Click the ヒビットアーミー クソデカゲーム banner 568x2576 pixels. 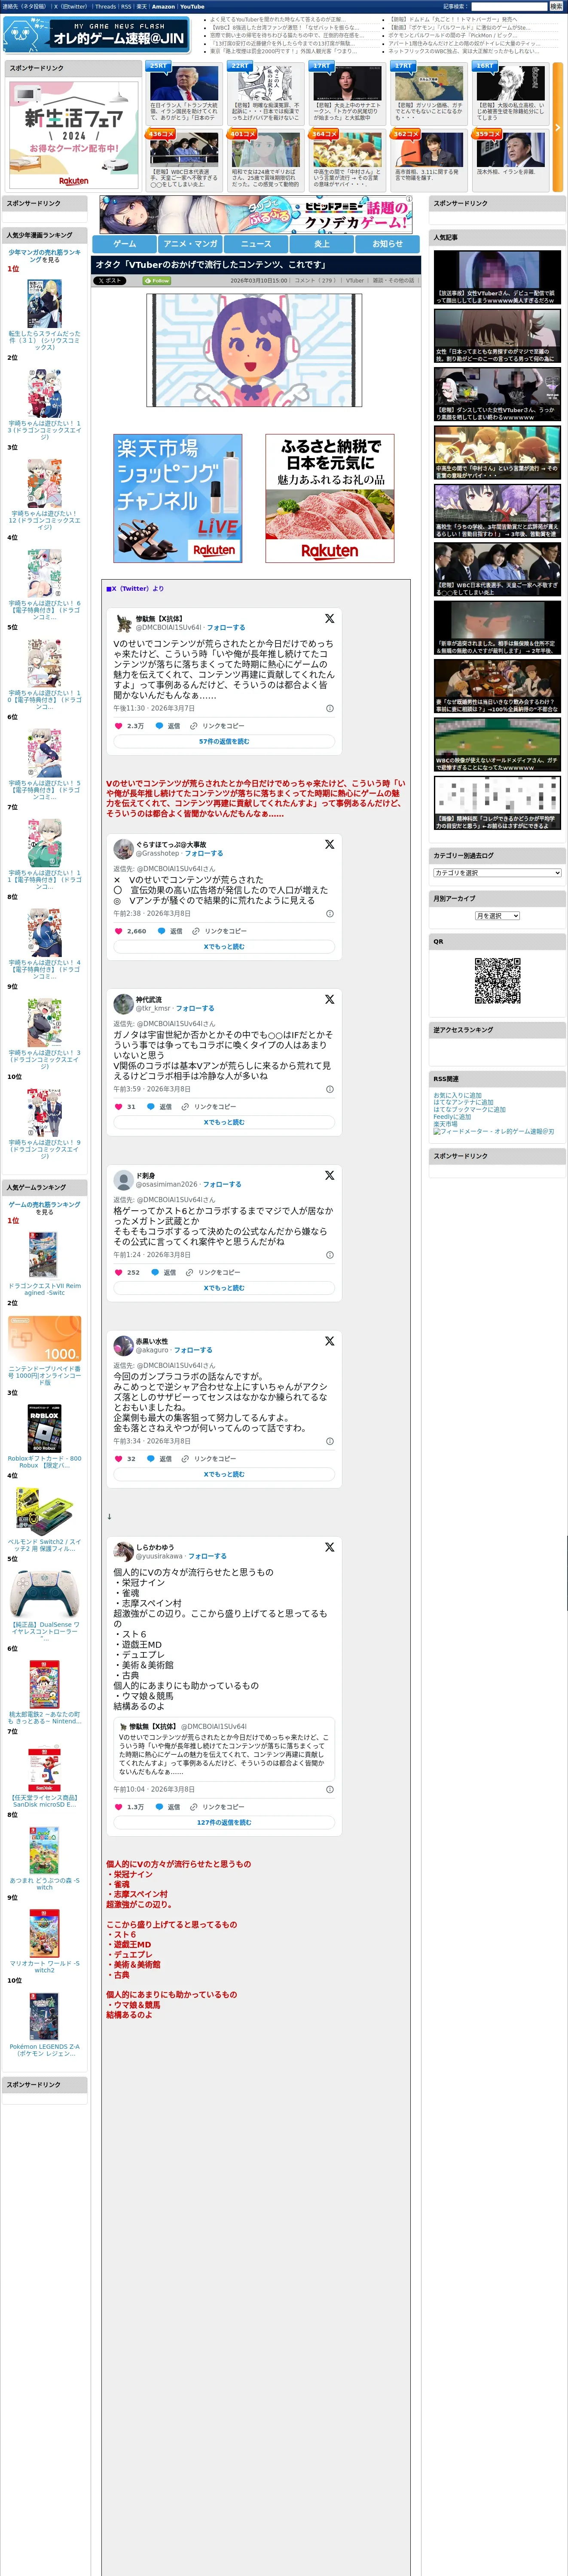[256, 215]
